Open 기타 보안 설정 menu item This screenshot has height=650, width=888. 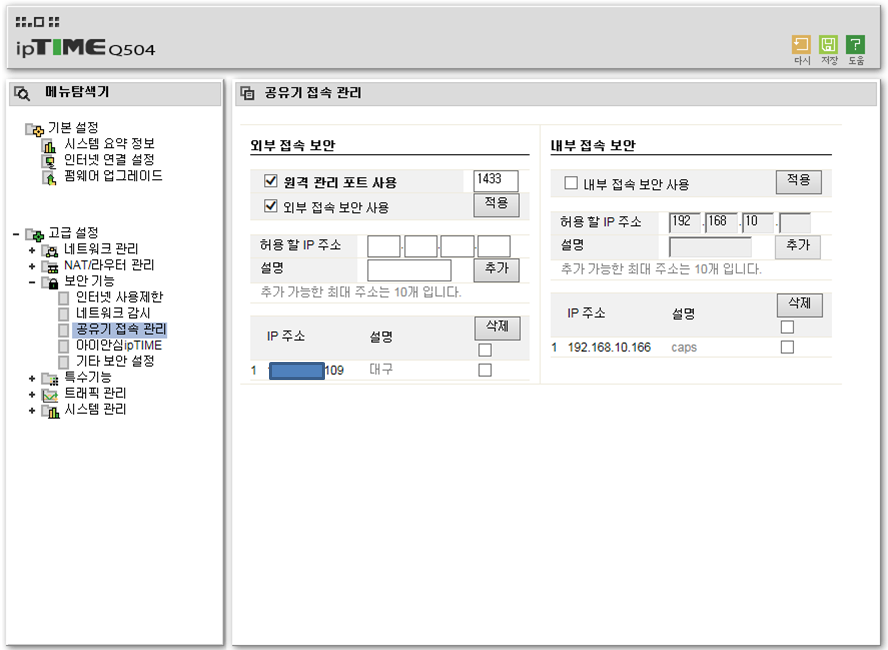(115, 361)
